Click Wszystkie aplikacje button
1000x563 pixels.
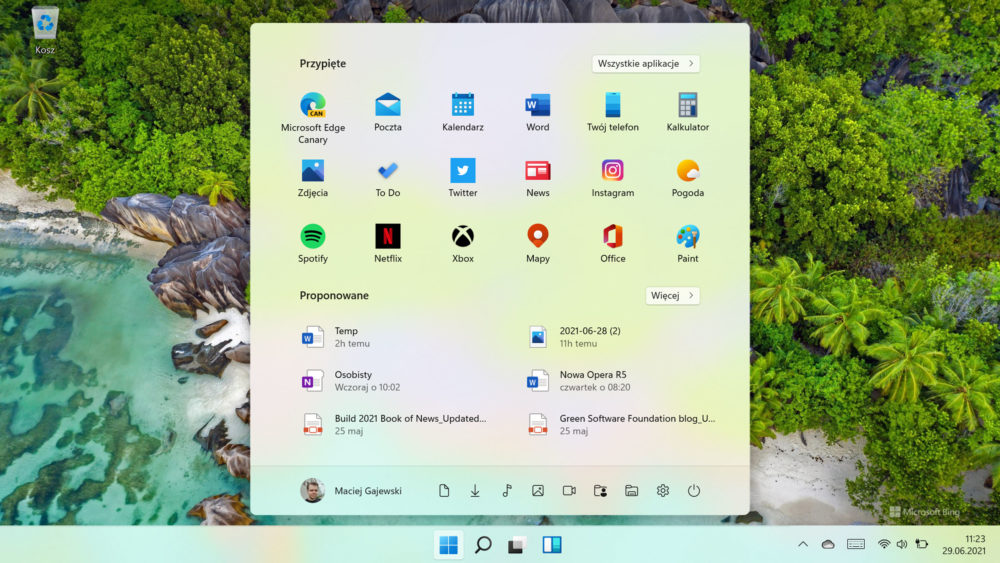pyautogui.click(x=645, y=64)
